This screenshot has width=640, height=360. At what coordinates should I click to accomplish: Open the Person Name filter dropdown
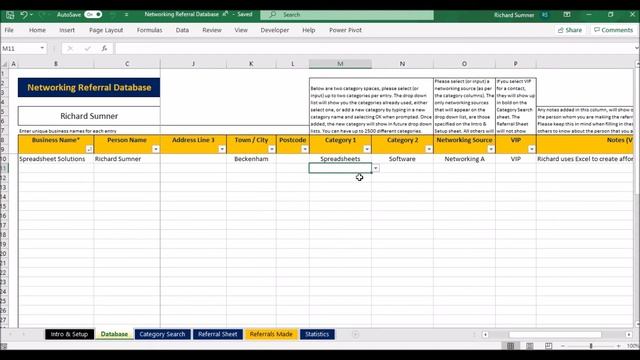pos(156,149)
